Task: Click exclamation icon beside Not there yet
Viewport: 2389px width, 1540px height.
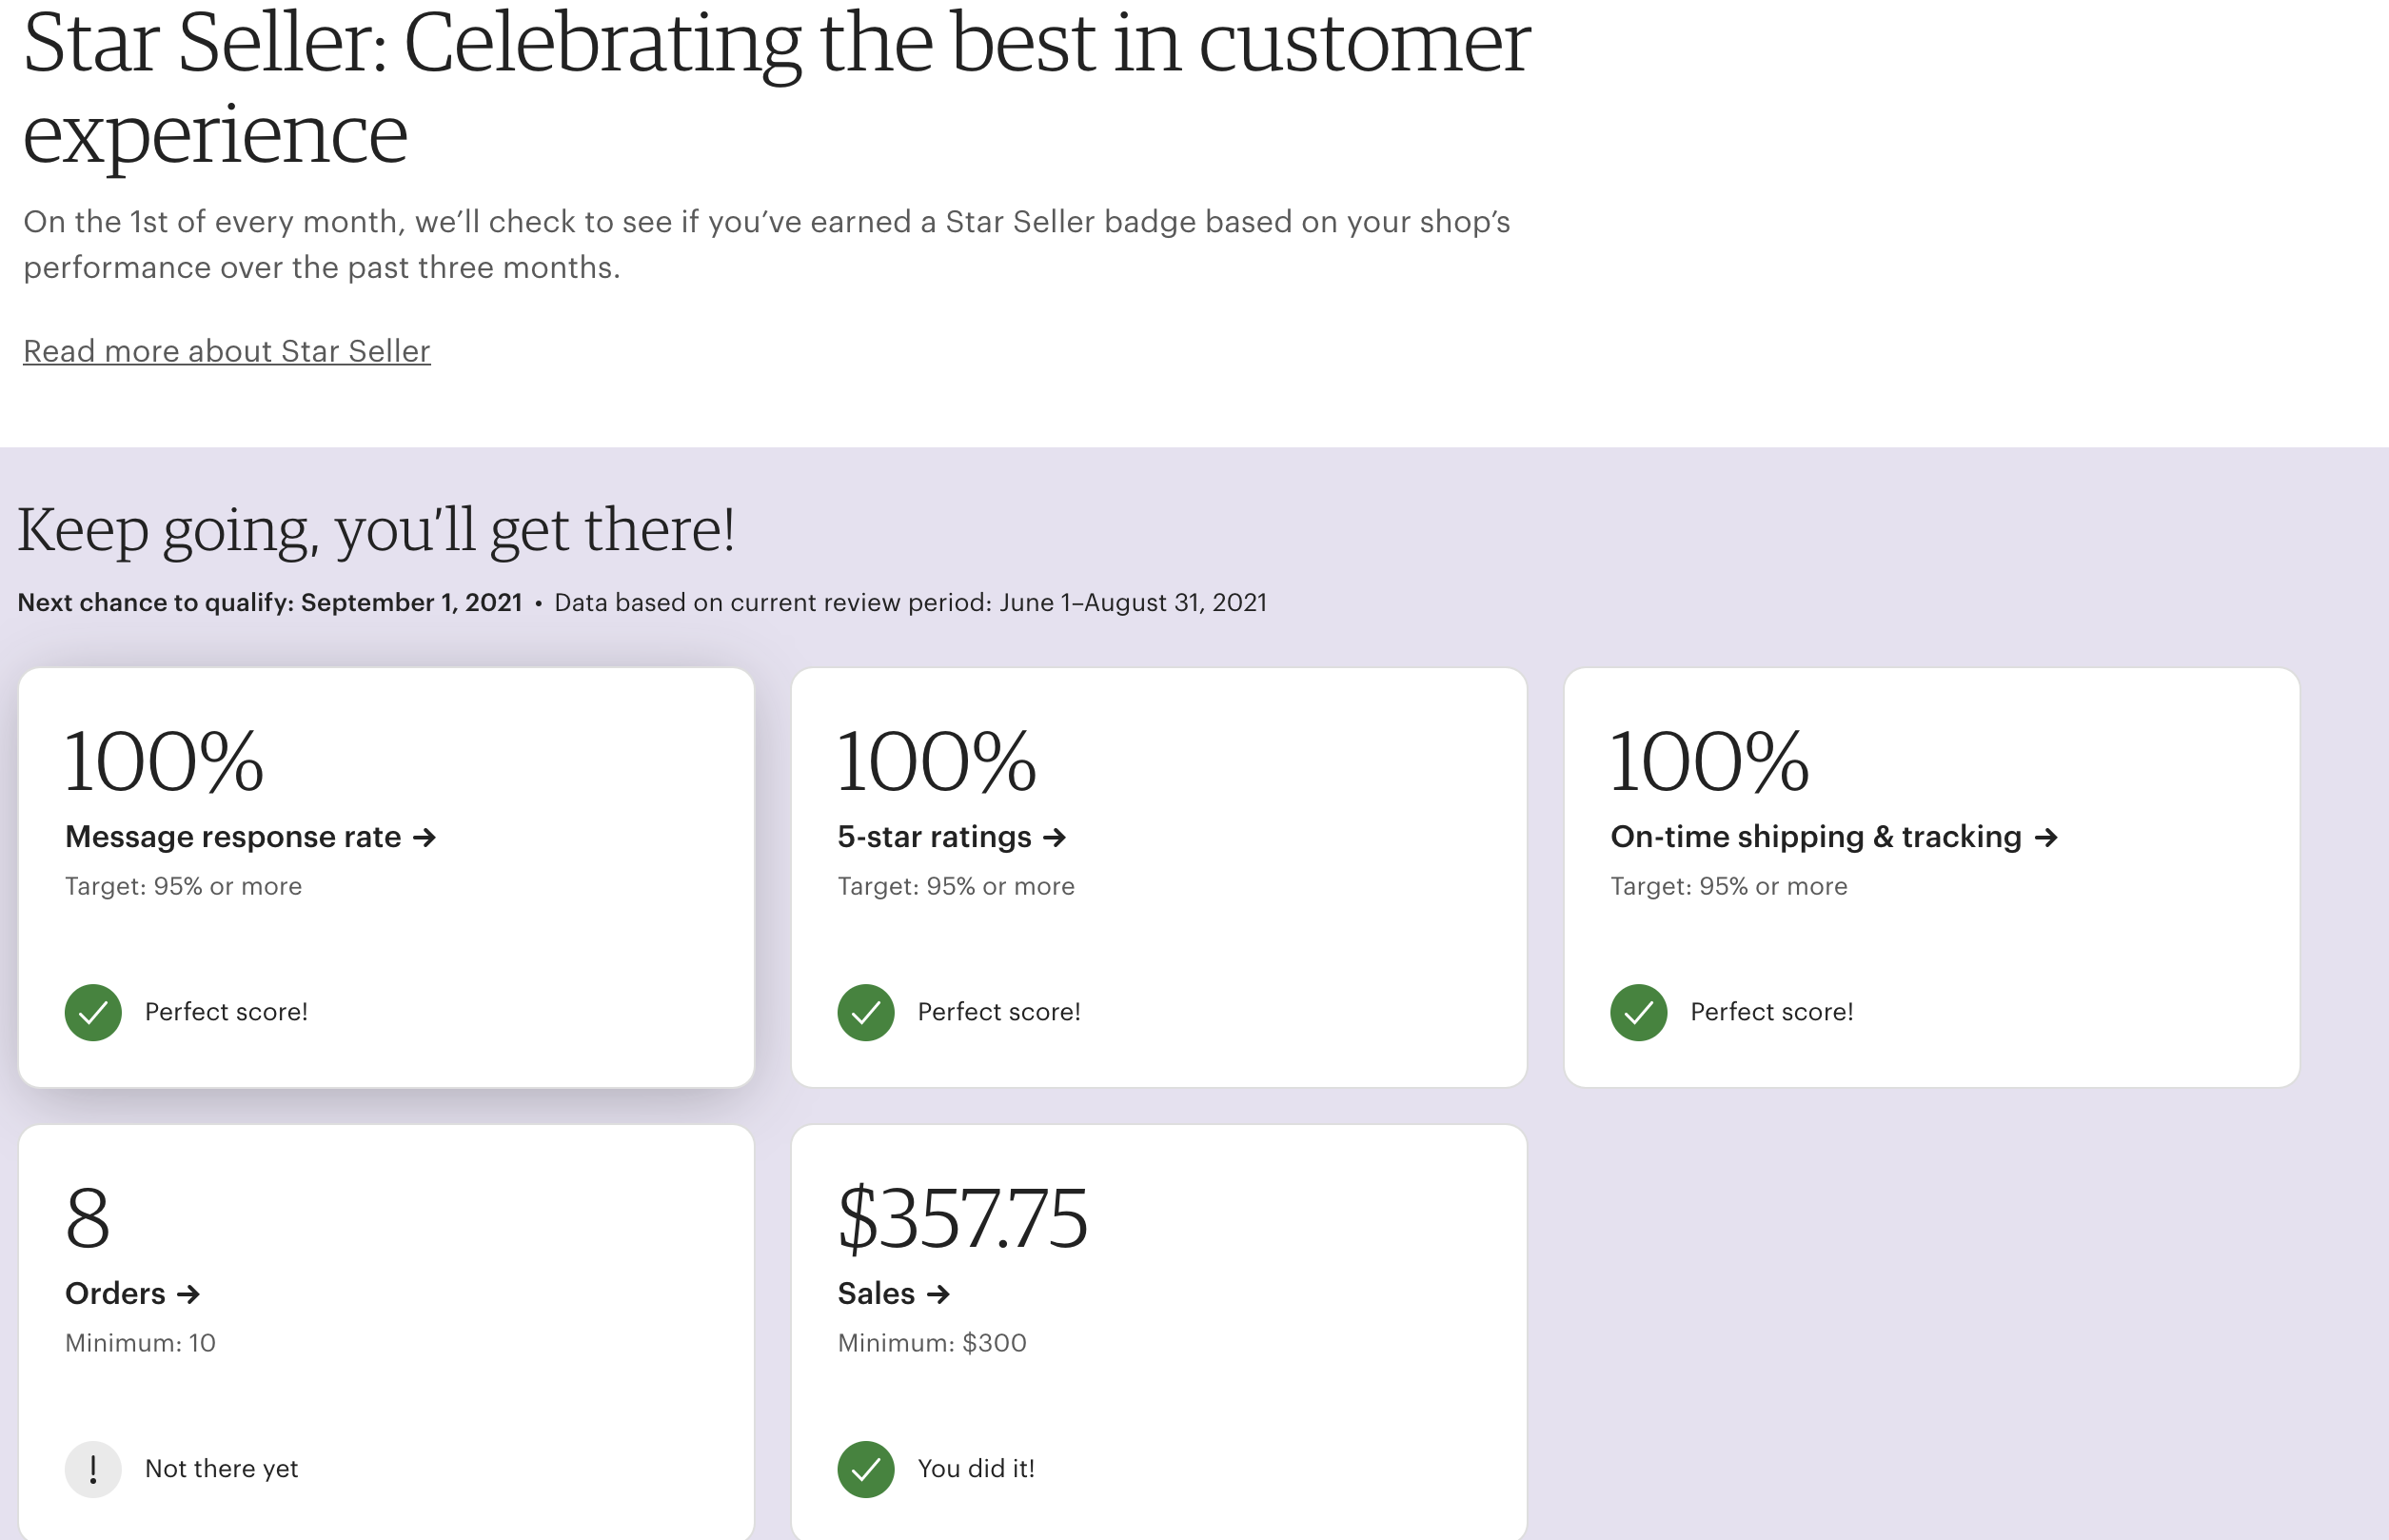Action: (93, 1468)
